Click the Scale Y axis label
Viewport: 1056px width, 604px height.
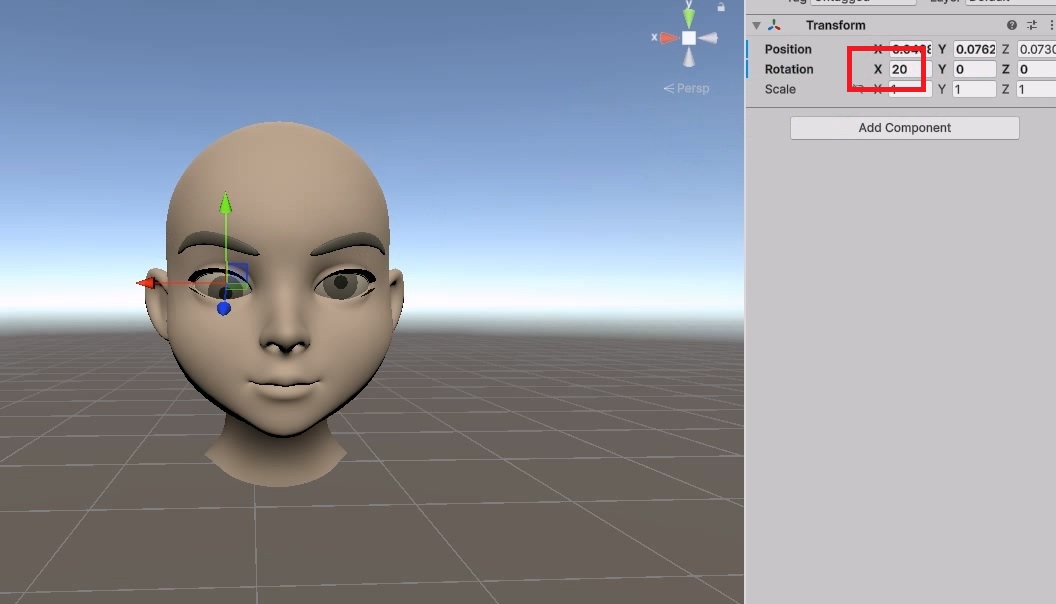click(x=942, y=90)
